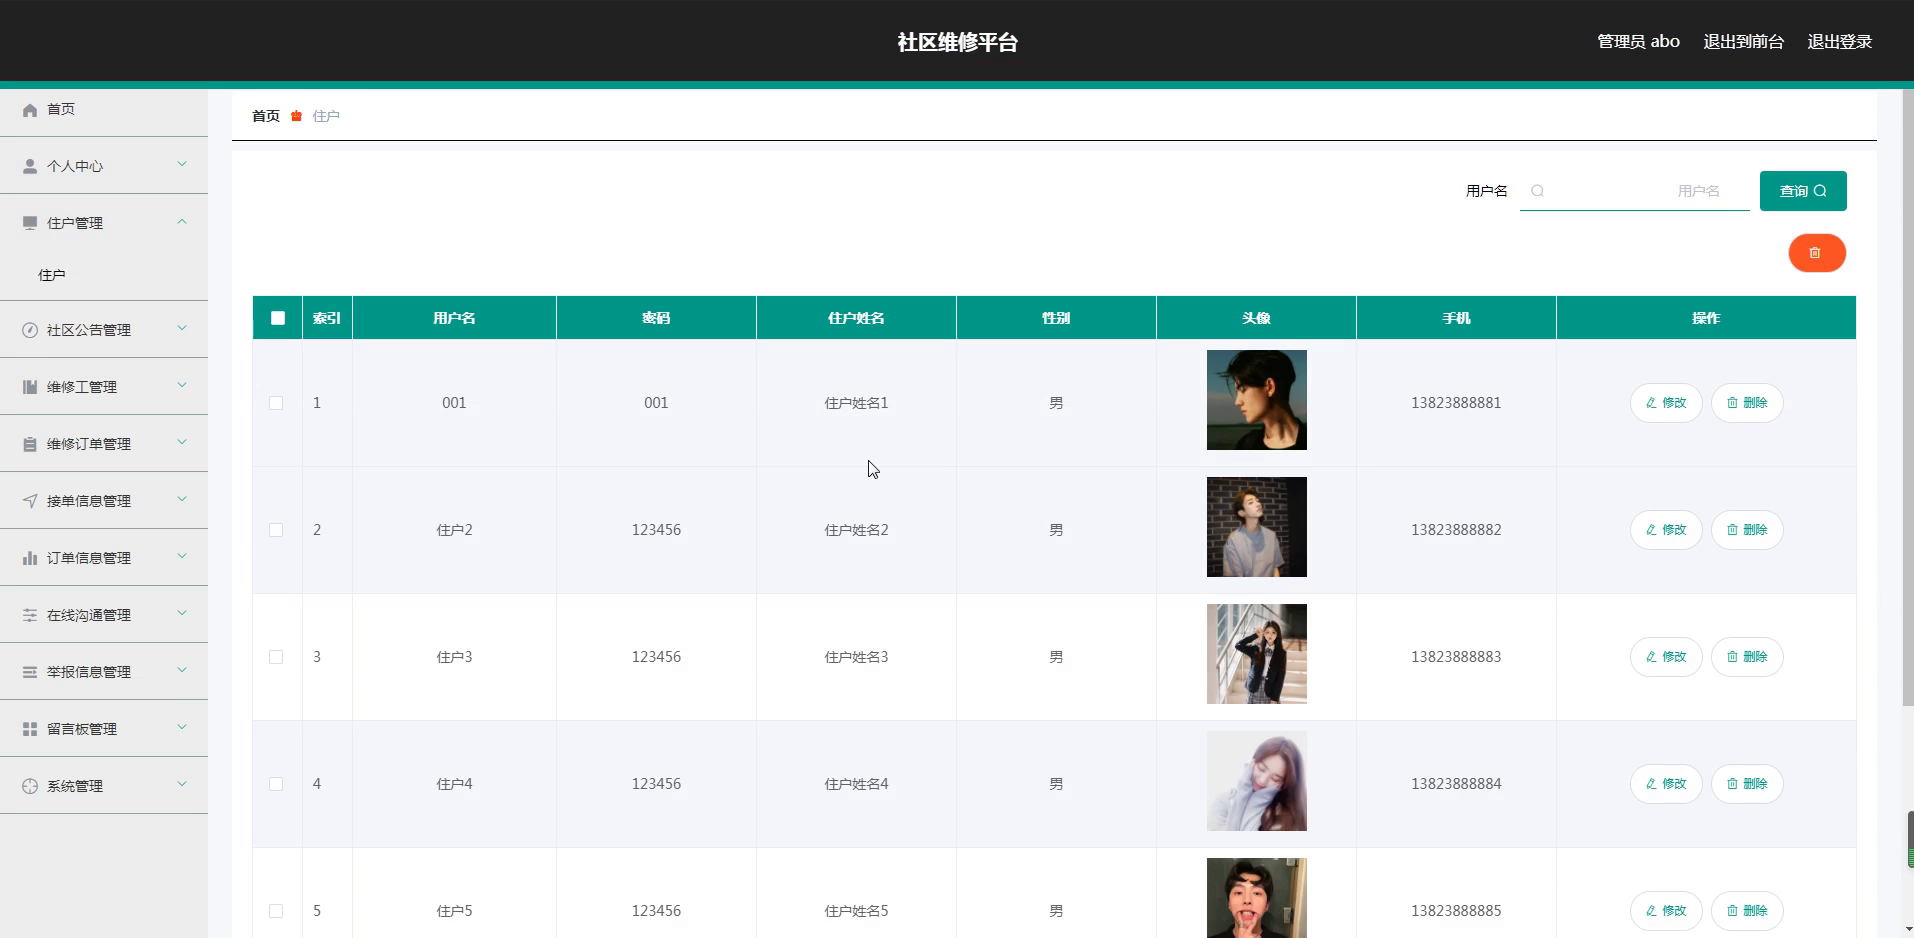This screenshot has width=1914, height=938.
Task: Expand the 系统管理 chevron
Action: [x=182, y=784]
